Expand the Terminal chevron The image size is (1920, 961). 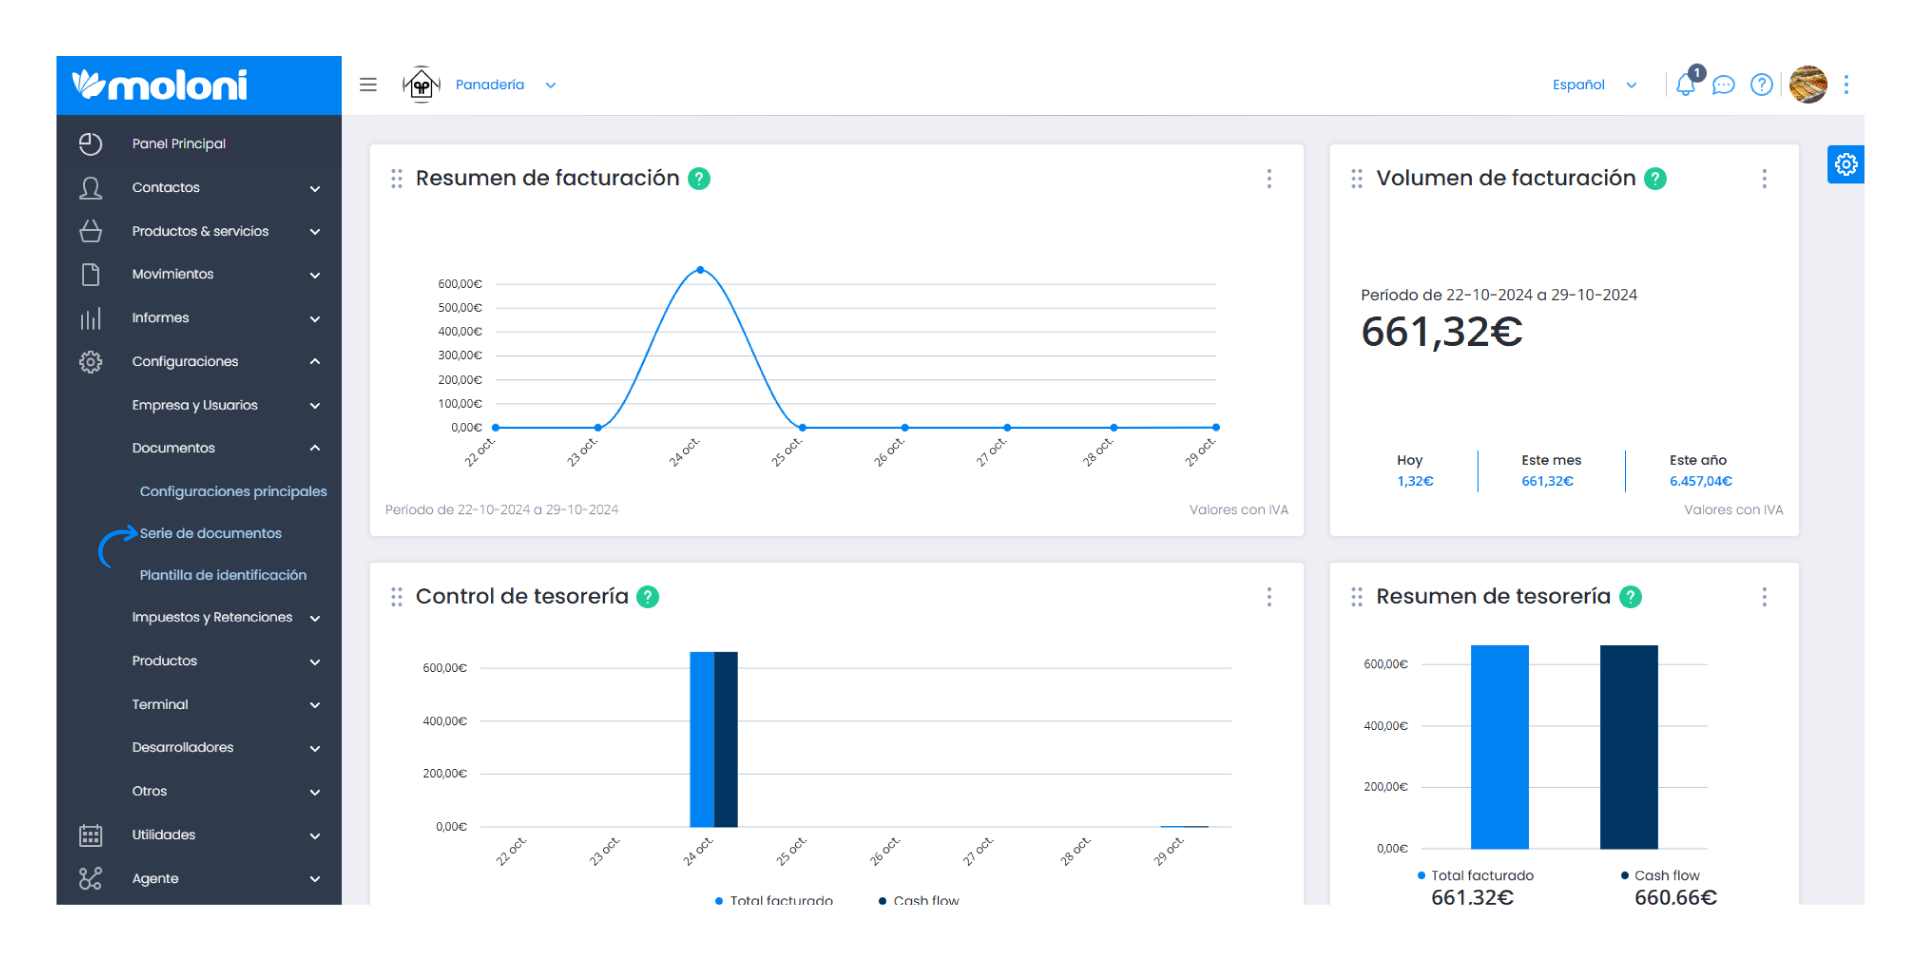pos(315,705)
